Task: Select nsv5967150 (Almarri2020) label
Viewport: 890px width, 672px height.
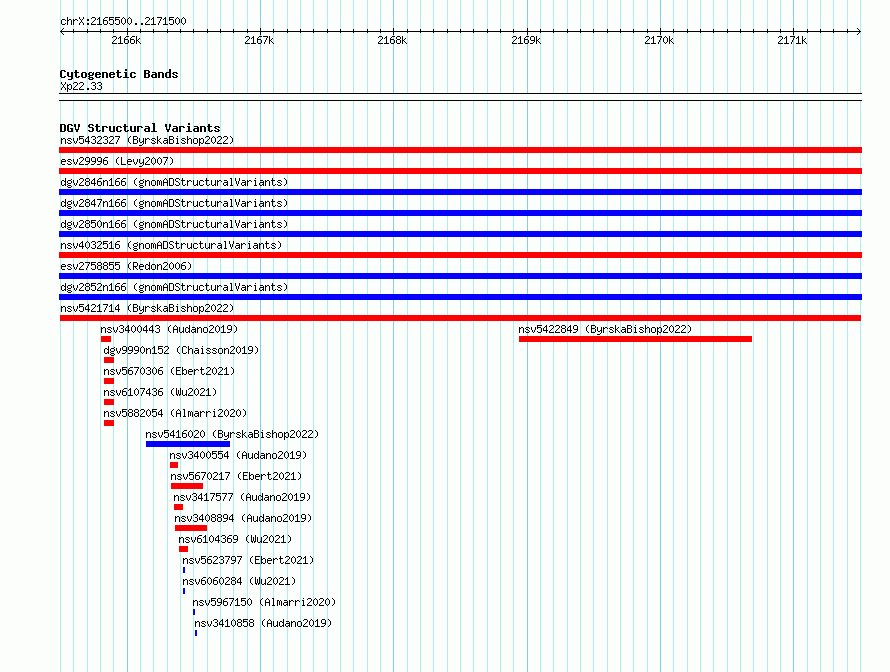Action: pyautogui.click(x=264, y=602)
